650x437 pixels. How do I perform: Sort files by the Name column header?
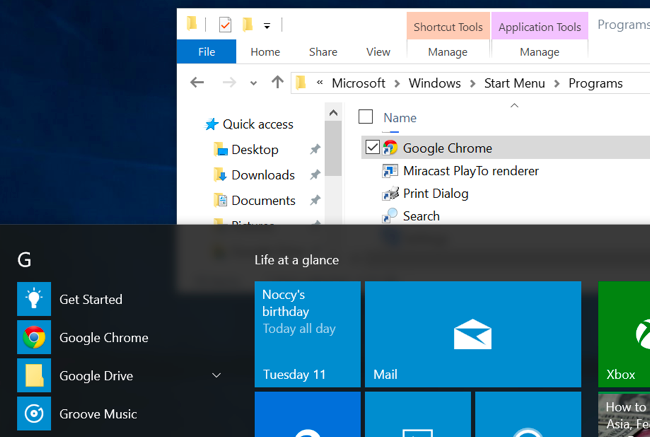point(400,118)
